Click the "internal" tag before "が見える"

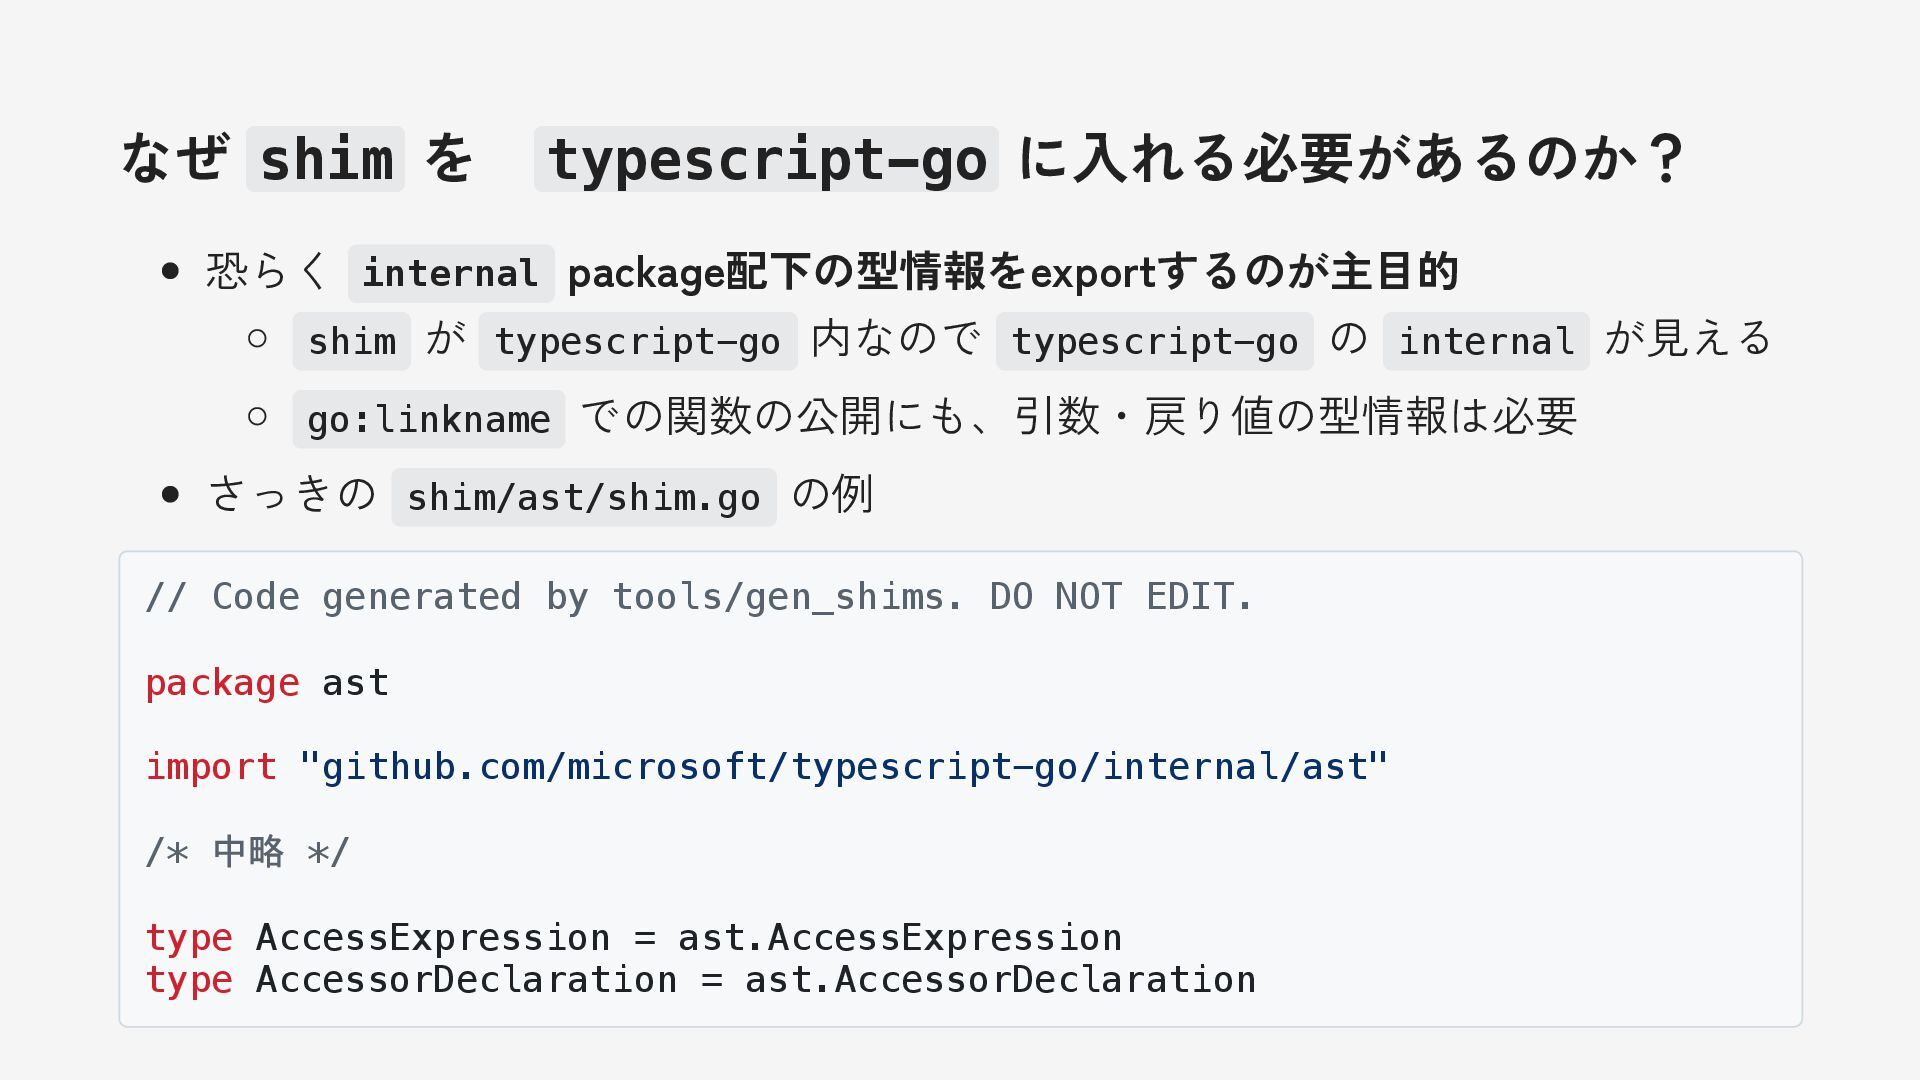[x=1485, y=342]
